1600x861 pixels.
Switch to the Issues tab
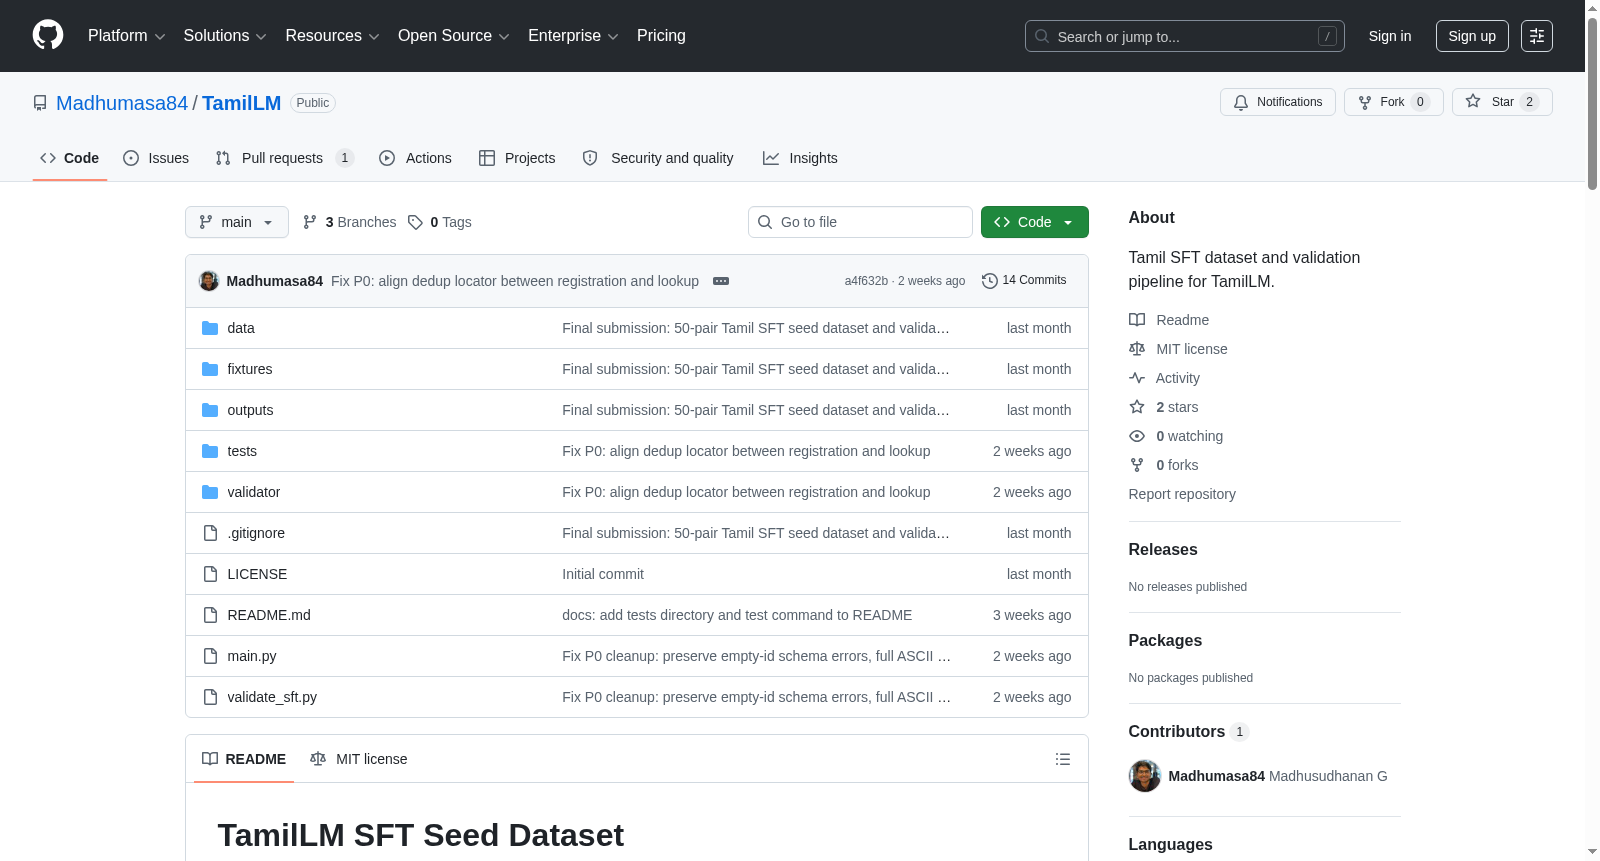pyautogui.click(x=156, y=158)
